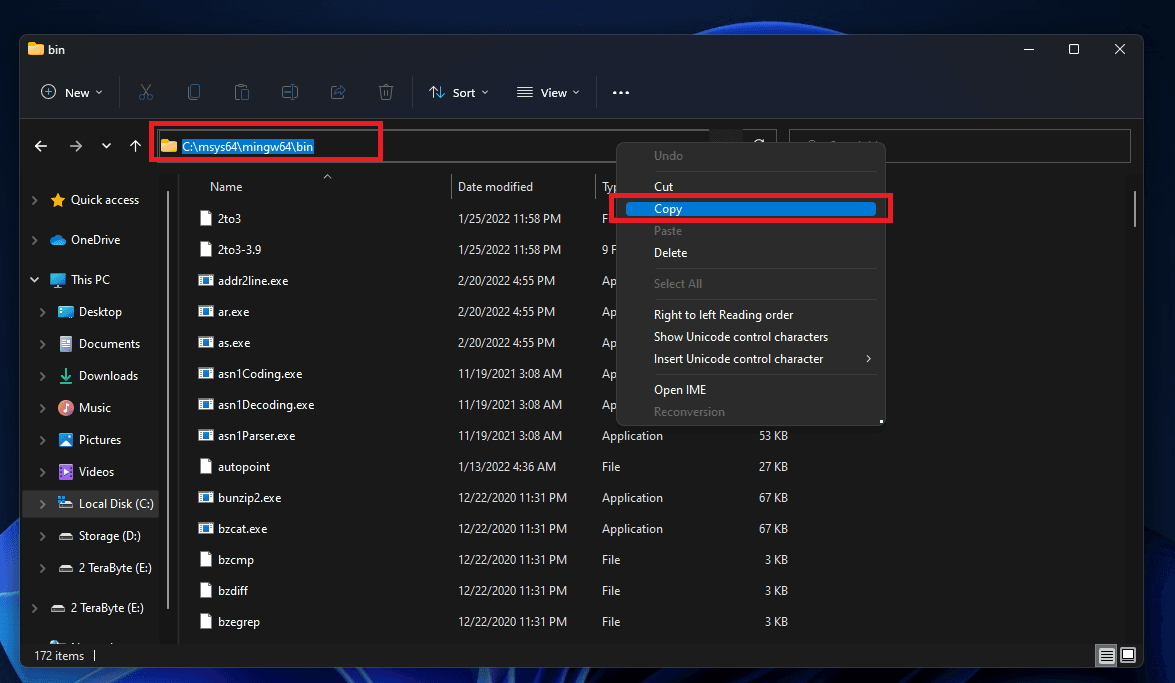Expand OneDrive tree node
This screenshot has height=683, width=1175.
(34, 240)
